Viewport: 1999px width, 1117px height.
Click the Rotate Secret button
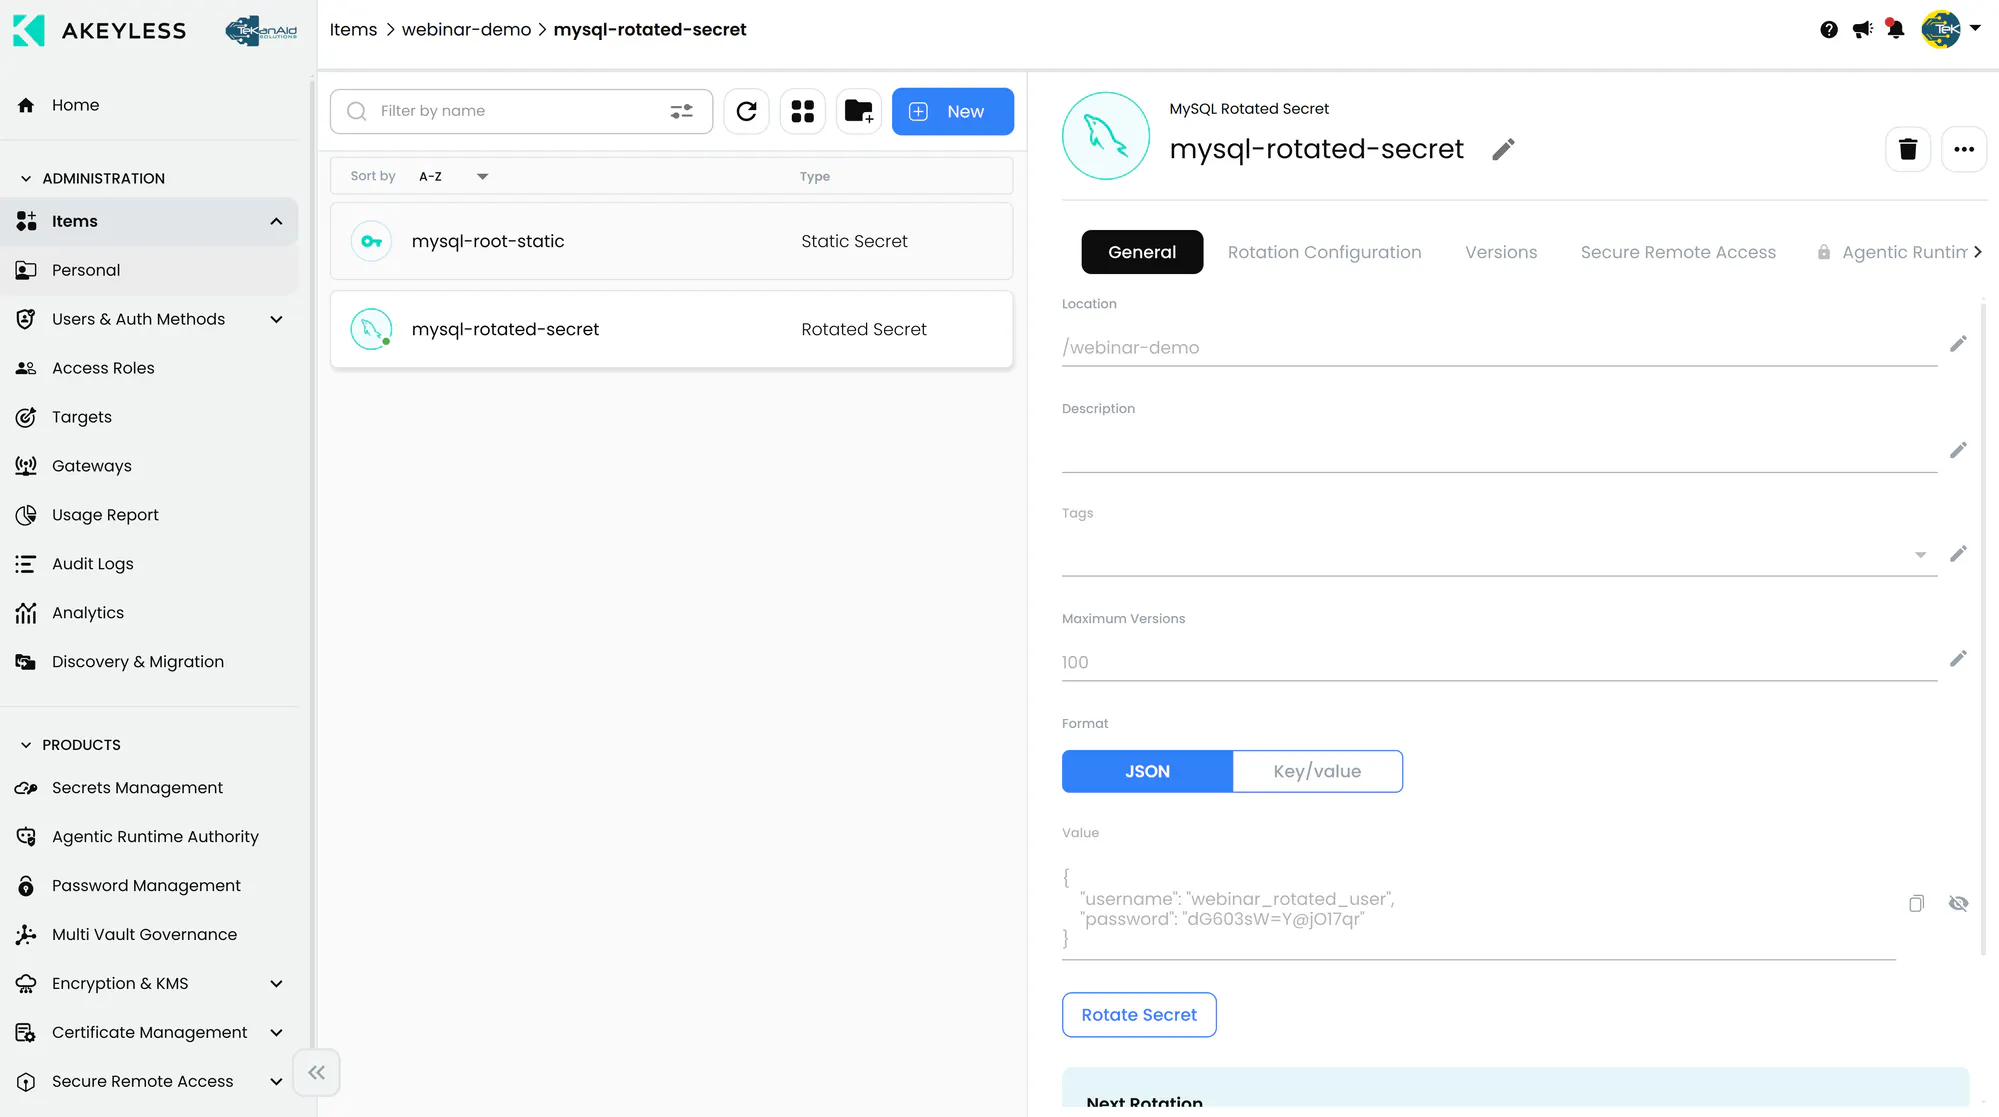(x=1139, y=1015)
